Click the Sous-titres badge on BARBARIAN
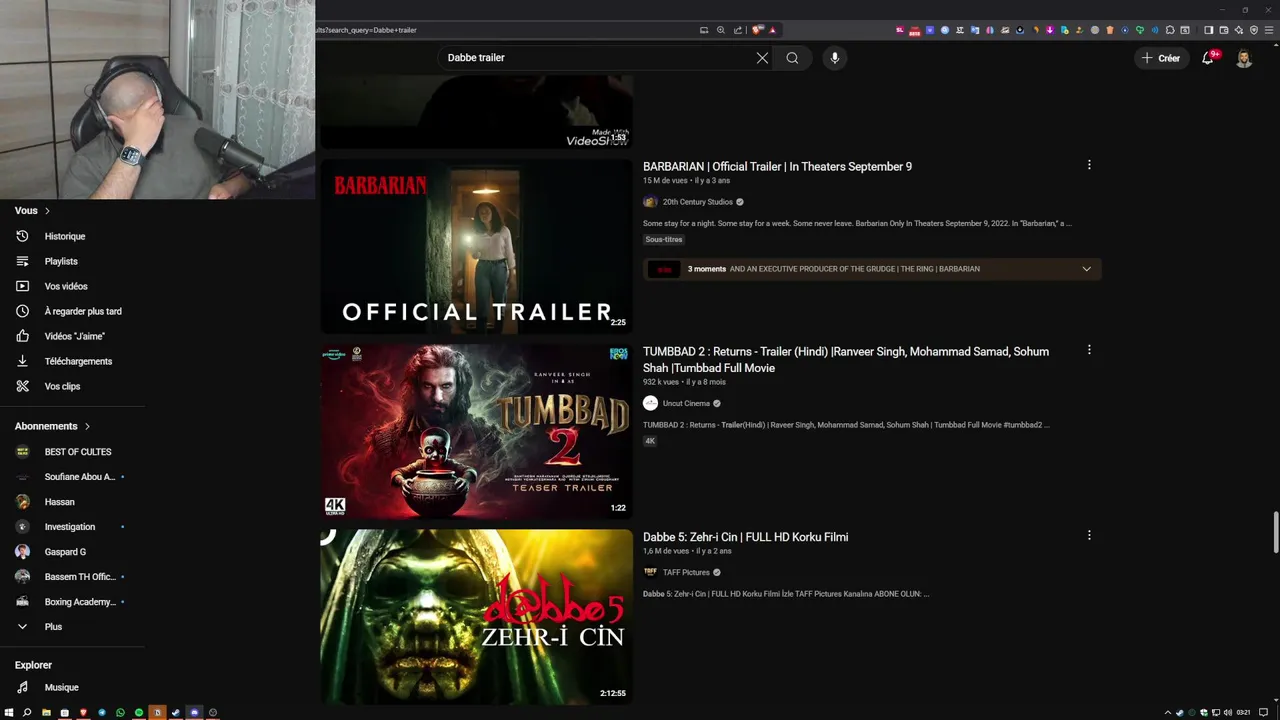Screen dimensions: 1280x720 tap(664, 240)
